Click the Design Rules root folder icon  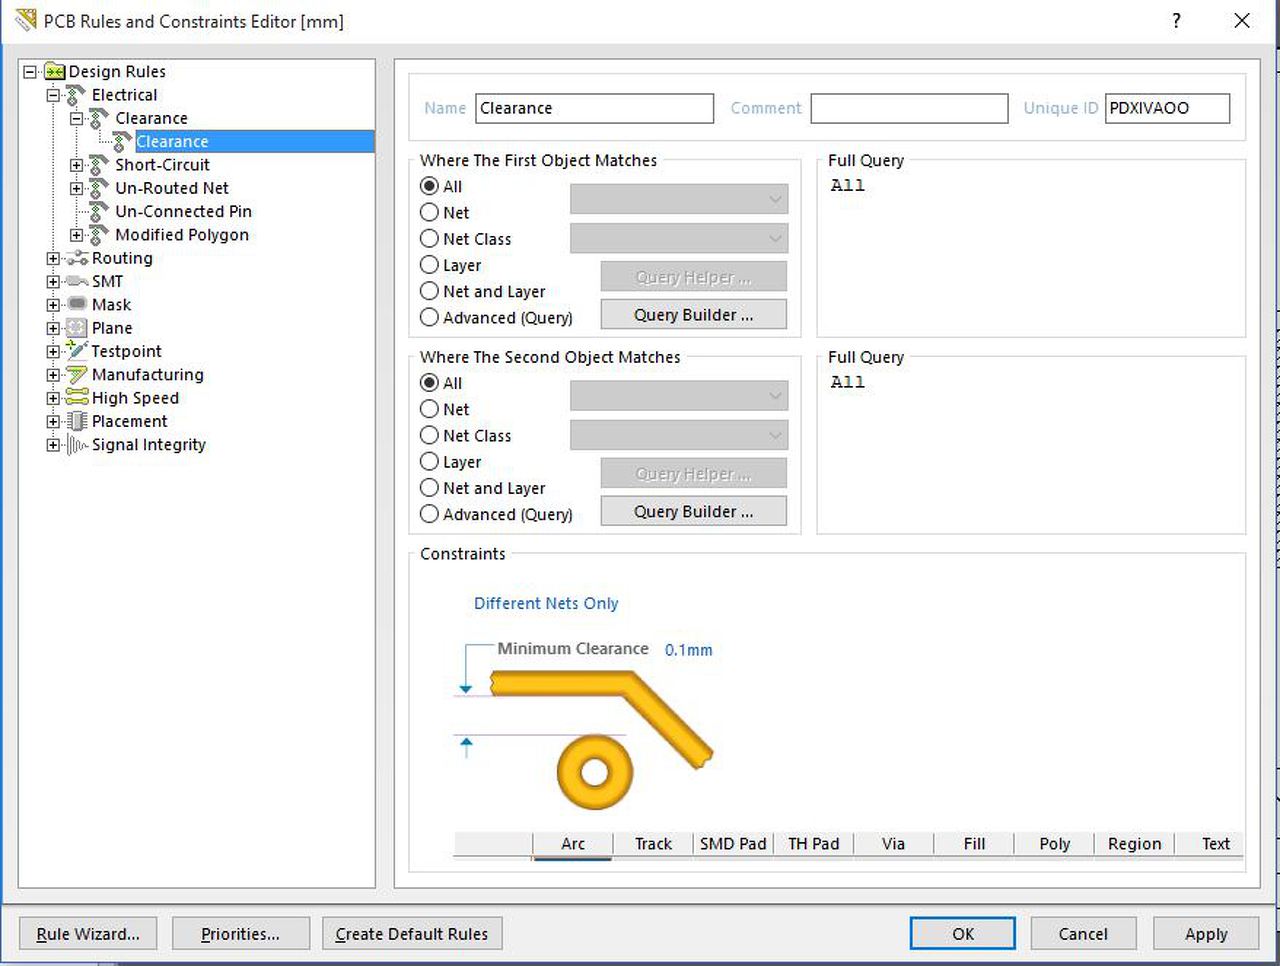pyautogui.click(x=55, y=72)
